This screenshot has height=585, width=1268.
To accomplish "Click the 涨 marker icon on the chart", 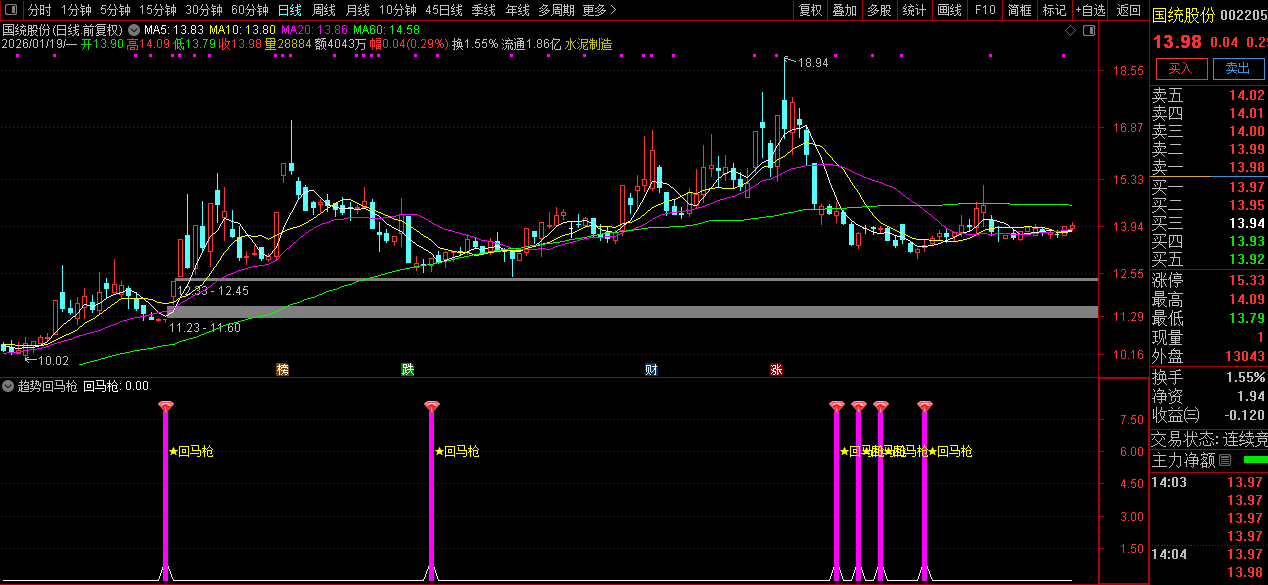I will [x=776, y=370].
